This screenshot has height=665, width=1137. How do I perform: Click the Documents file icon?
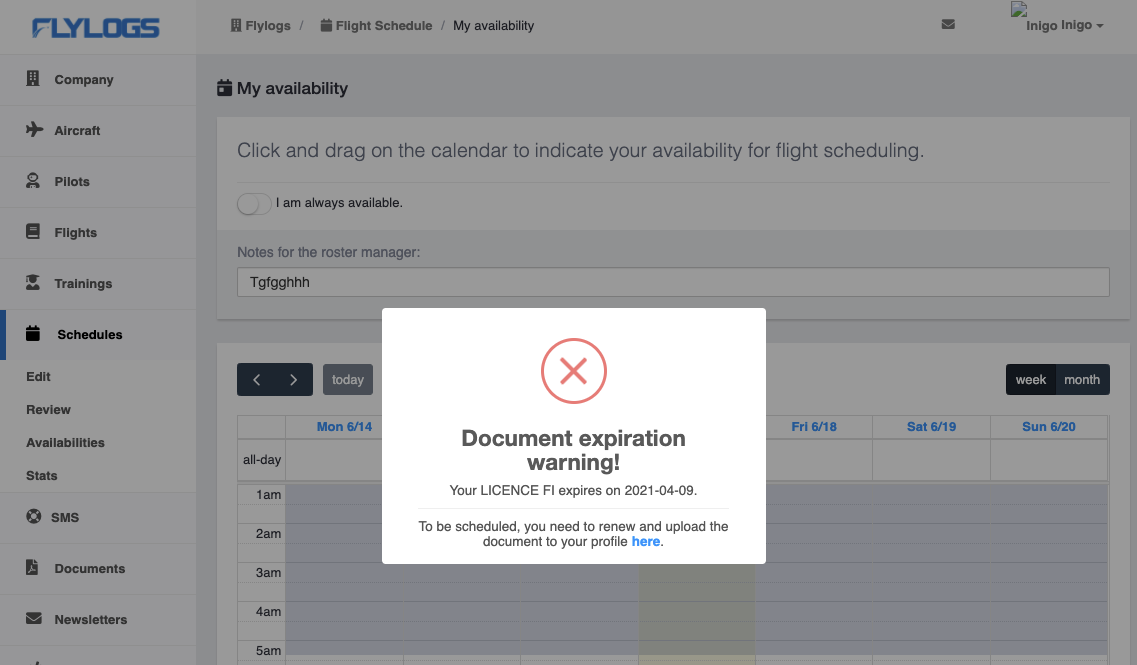pos(33,568)
